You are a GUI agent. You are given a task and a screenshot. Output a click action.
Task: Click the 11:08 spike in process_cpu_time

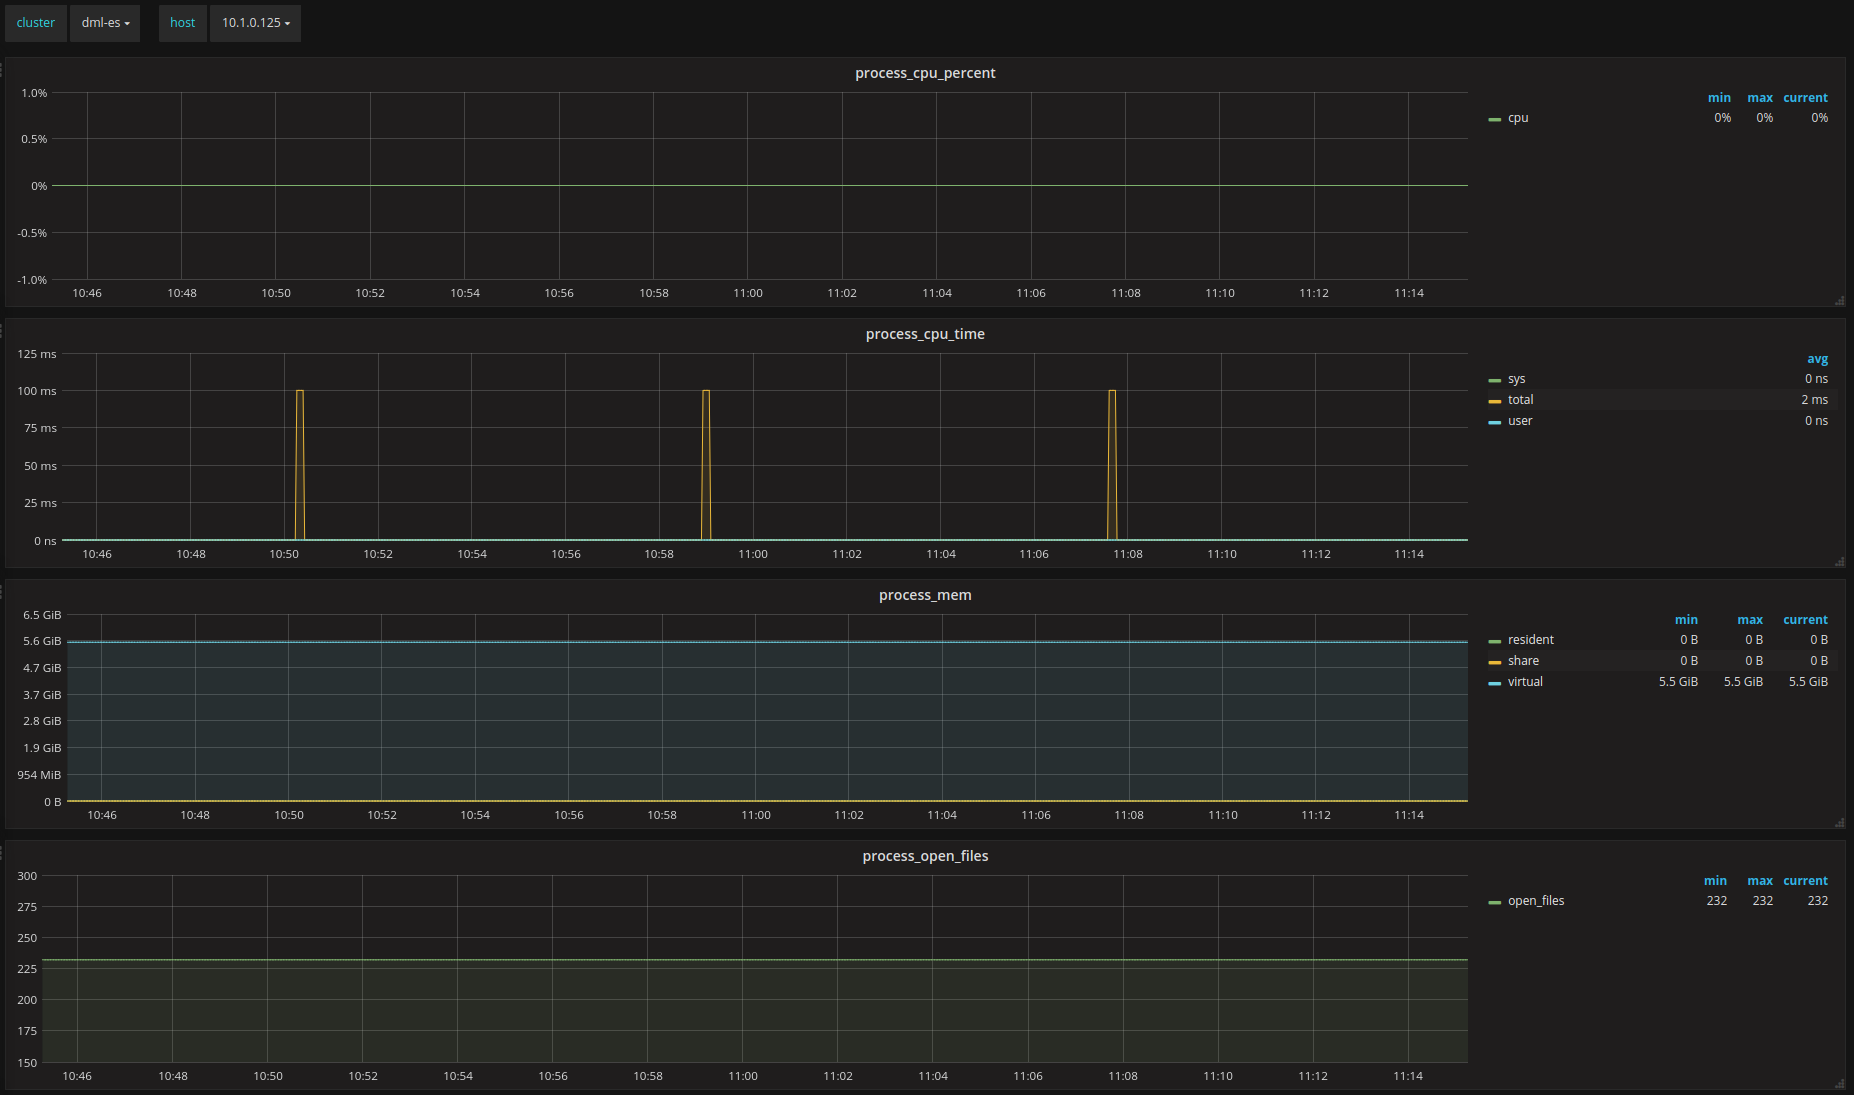pos(1112,465)
